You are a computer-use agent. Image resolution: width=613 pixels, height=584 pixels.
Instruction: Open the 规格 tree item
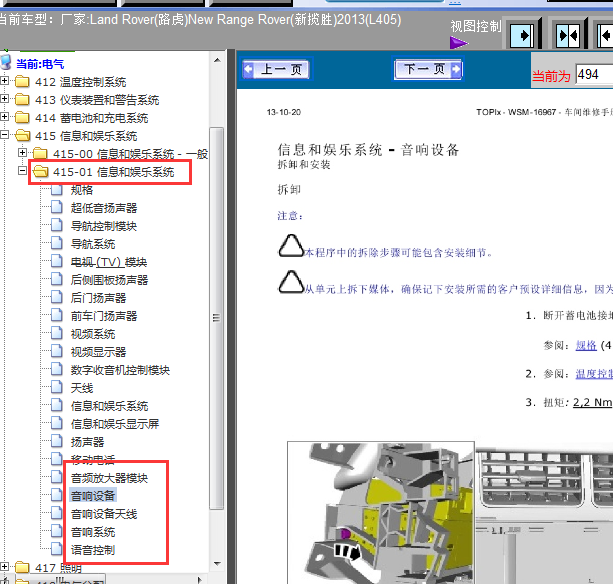(x=82, y=190)
